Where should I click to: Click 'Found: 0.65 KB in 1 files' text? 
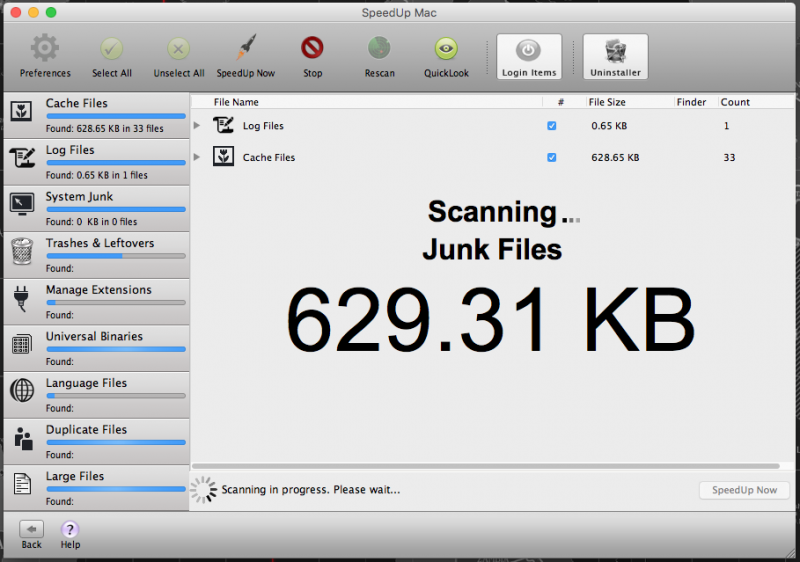(96, 175)
